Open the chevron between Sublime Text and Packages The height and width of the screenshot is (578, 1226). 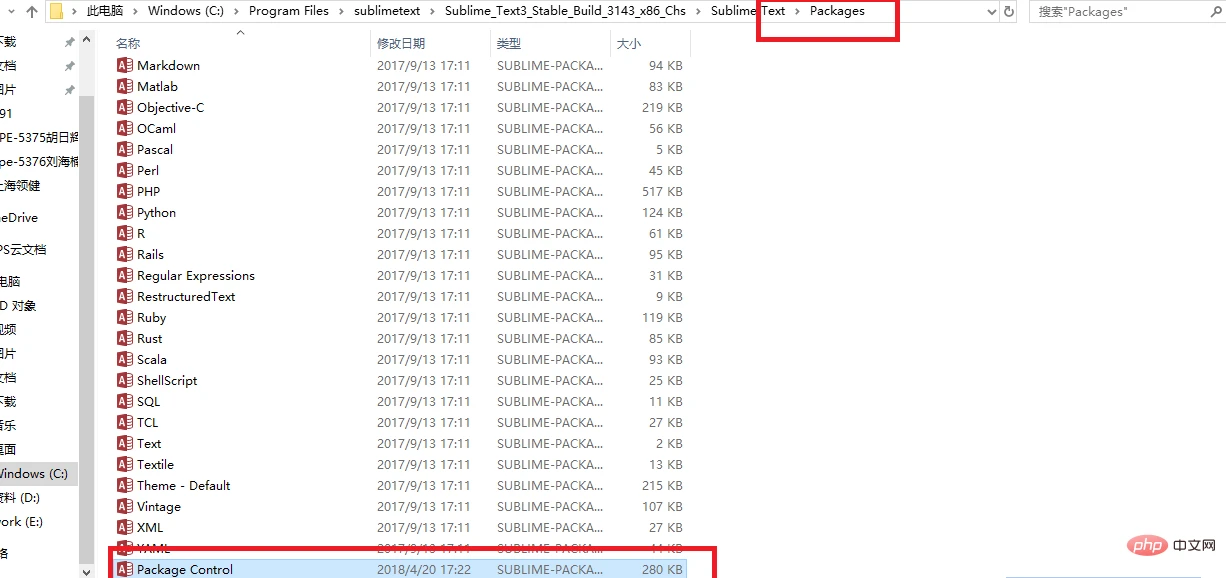click(x=798, y=12)
